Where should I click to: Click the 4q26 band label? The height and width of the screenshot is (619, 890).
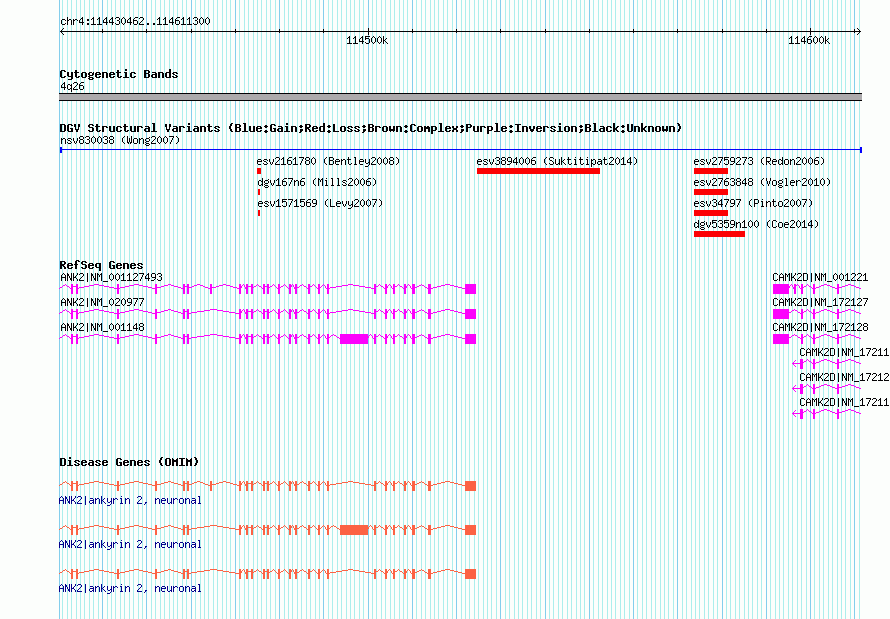(x=72, y=86)
